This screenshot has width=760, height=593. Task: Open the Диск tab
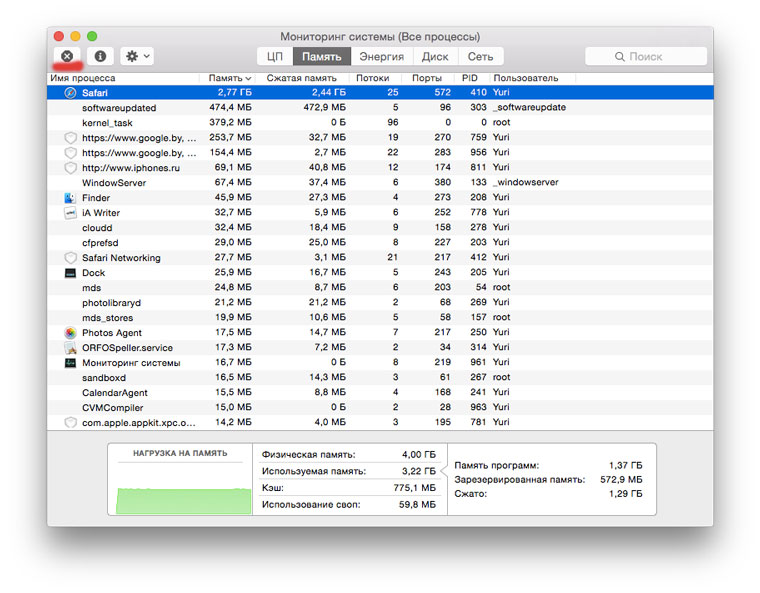[435, 57]
